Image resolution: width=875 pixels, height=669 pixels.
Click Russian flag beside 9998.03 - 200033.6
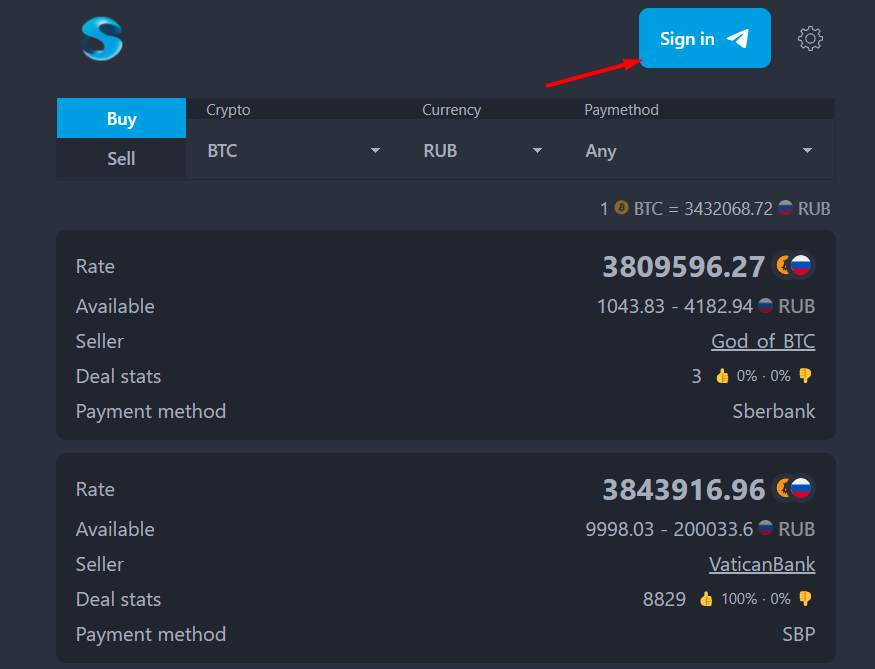[765, 527]
